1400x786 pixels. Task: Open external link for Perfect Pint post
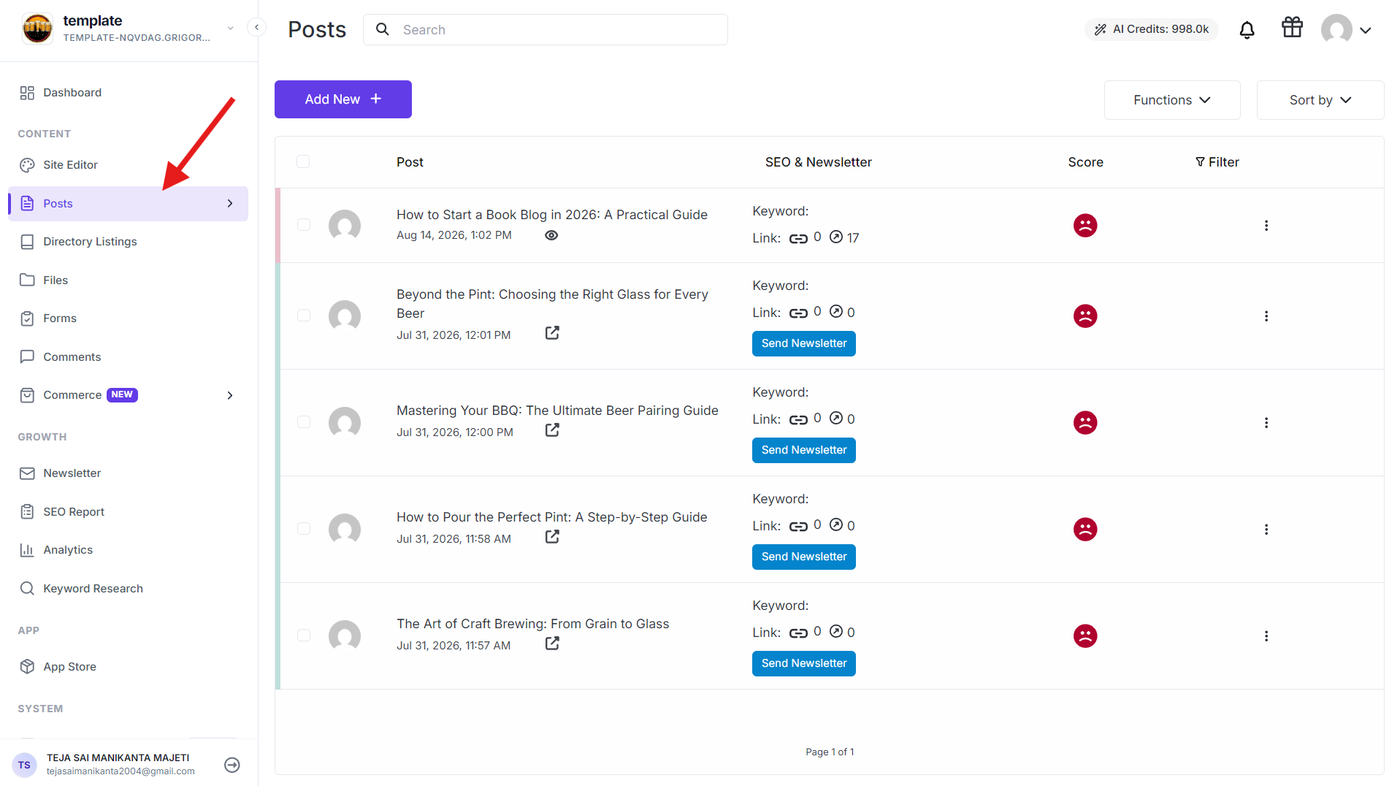[x=552, y=537]
